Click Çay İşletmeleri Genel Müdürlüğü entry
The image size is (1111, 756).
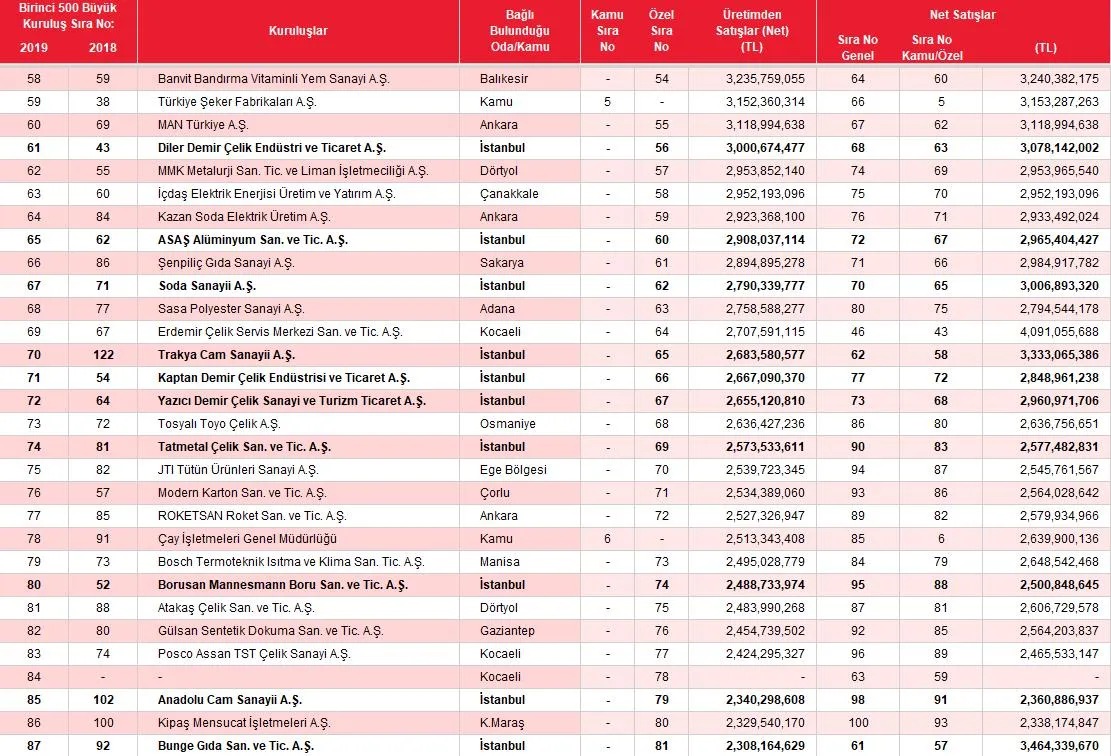coord(247,538)
